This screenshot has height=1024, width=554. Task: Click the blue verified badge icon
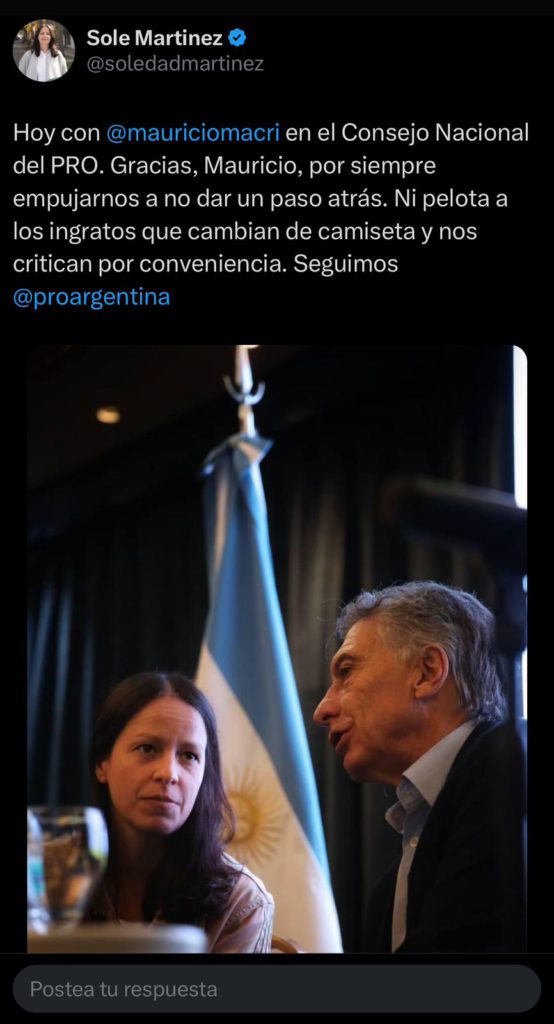coord(237,39)
